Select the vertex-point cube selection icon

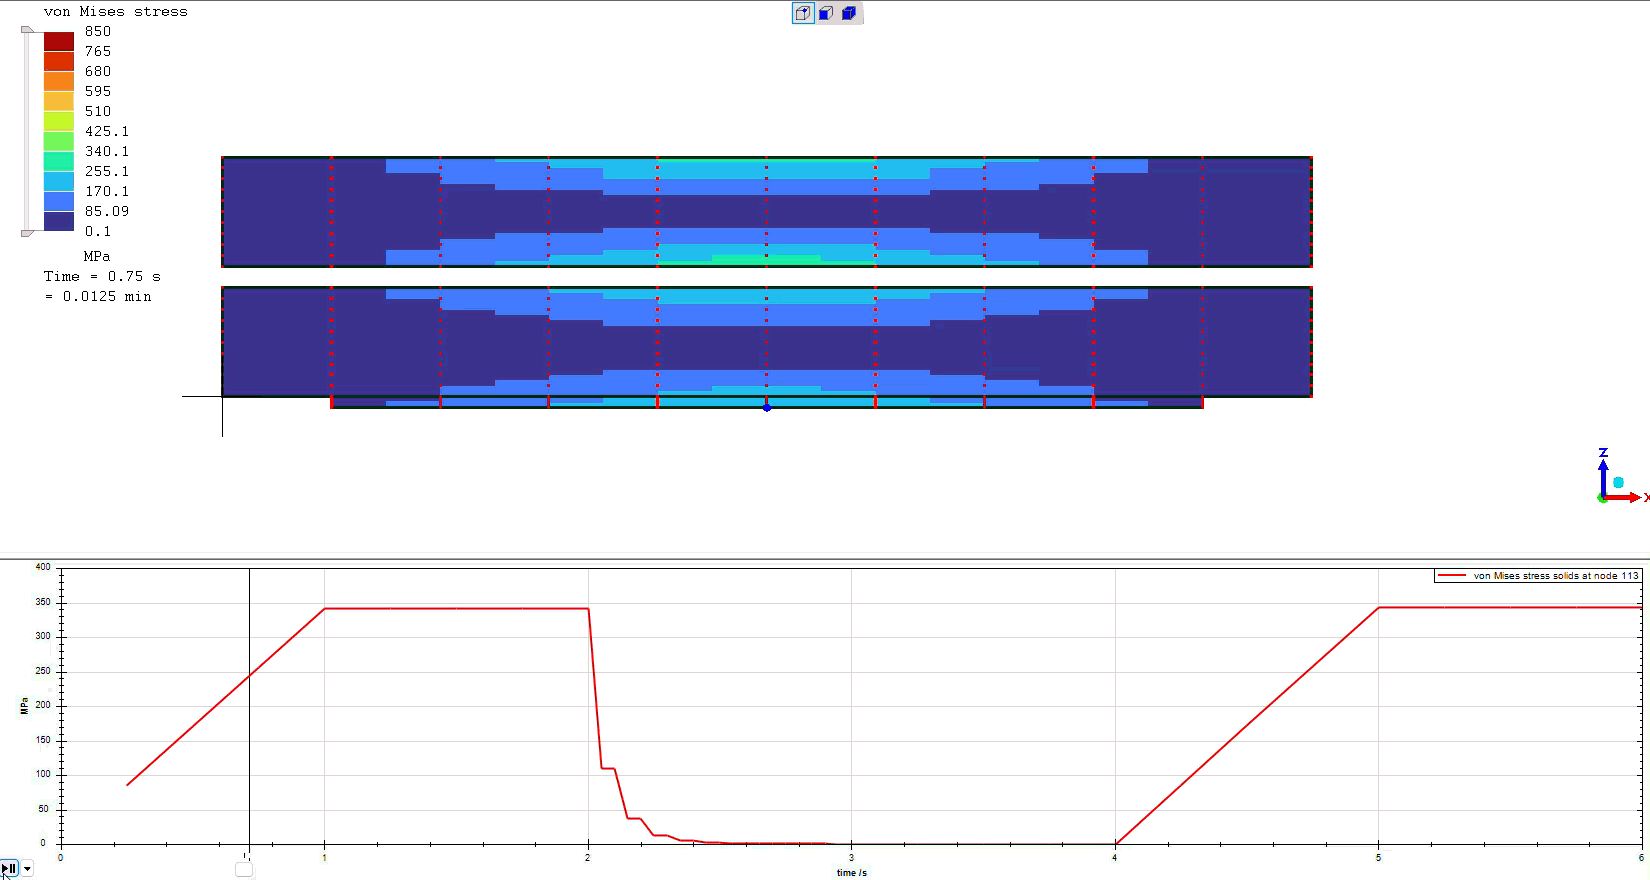pos(803,13)
